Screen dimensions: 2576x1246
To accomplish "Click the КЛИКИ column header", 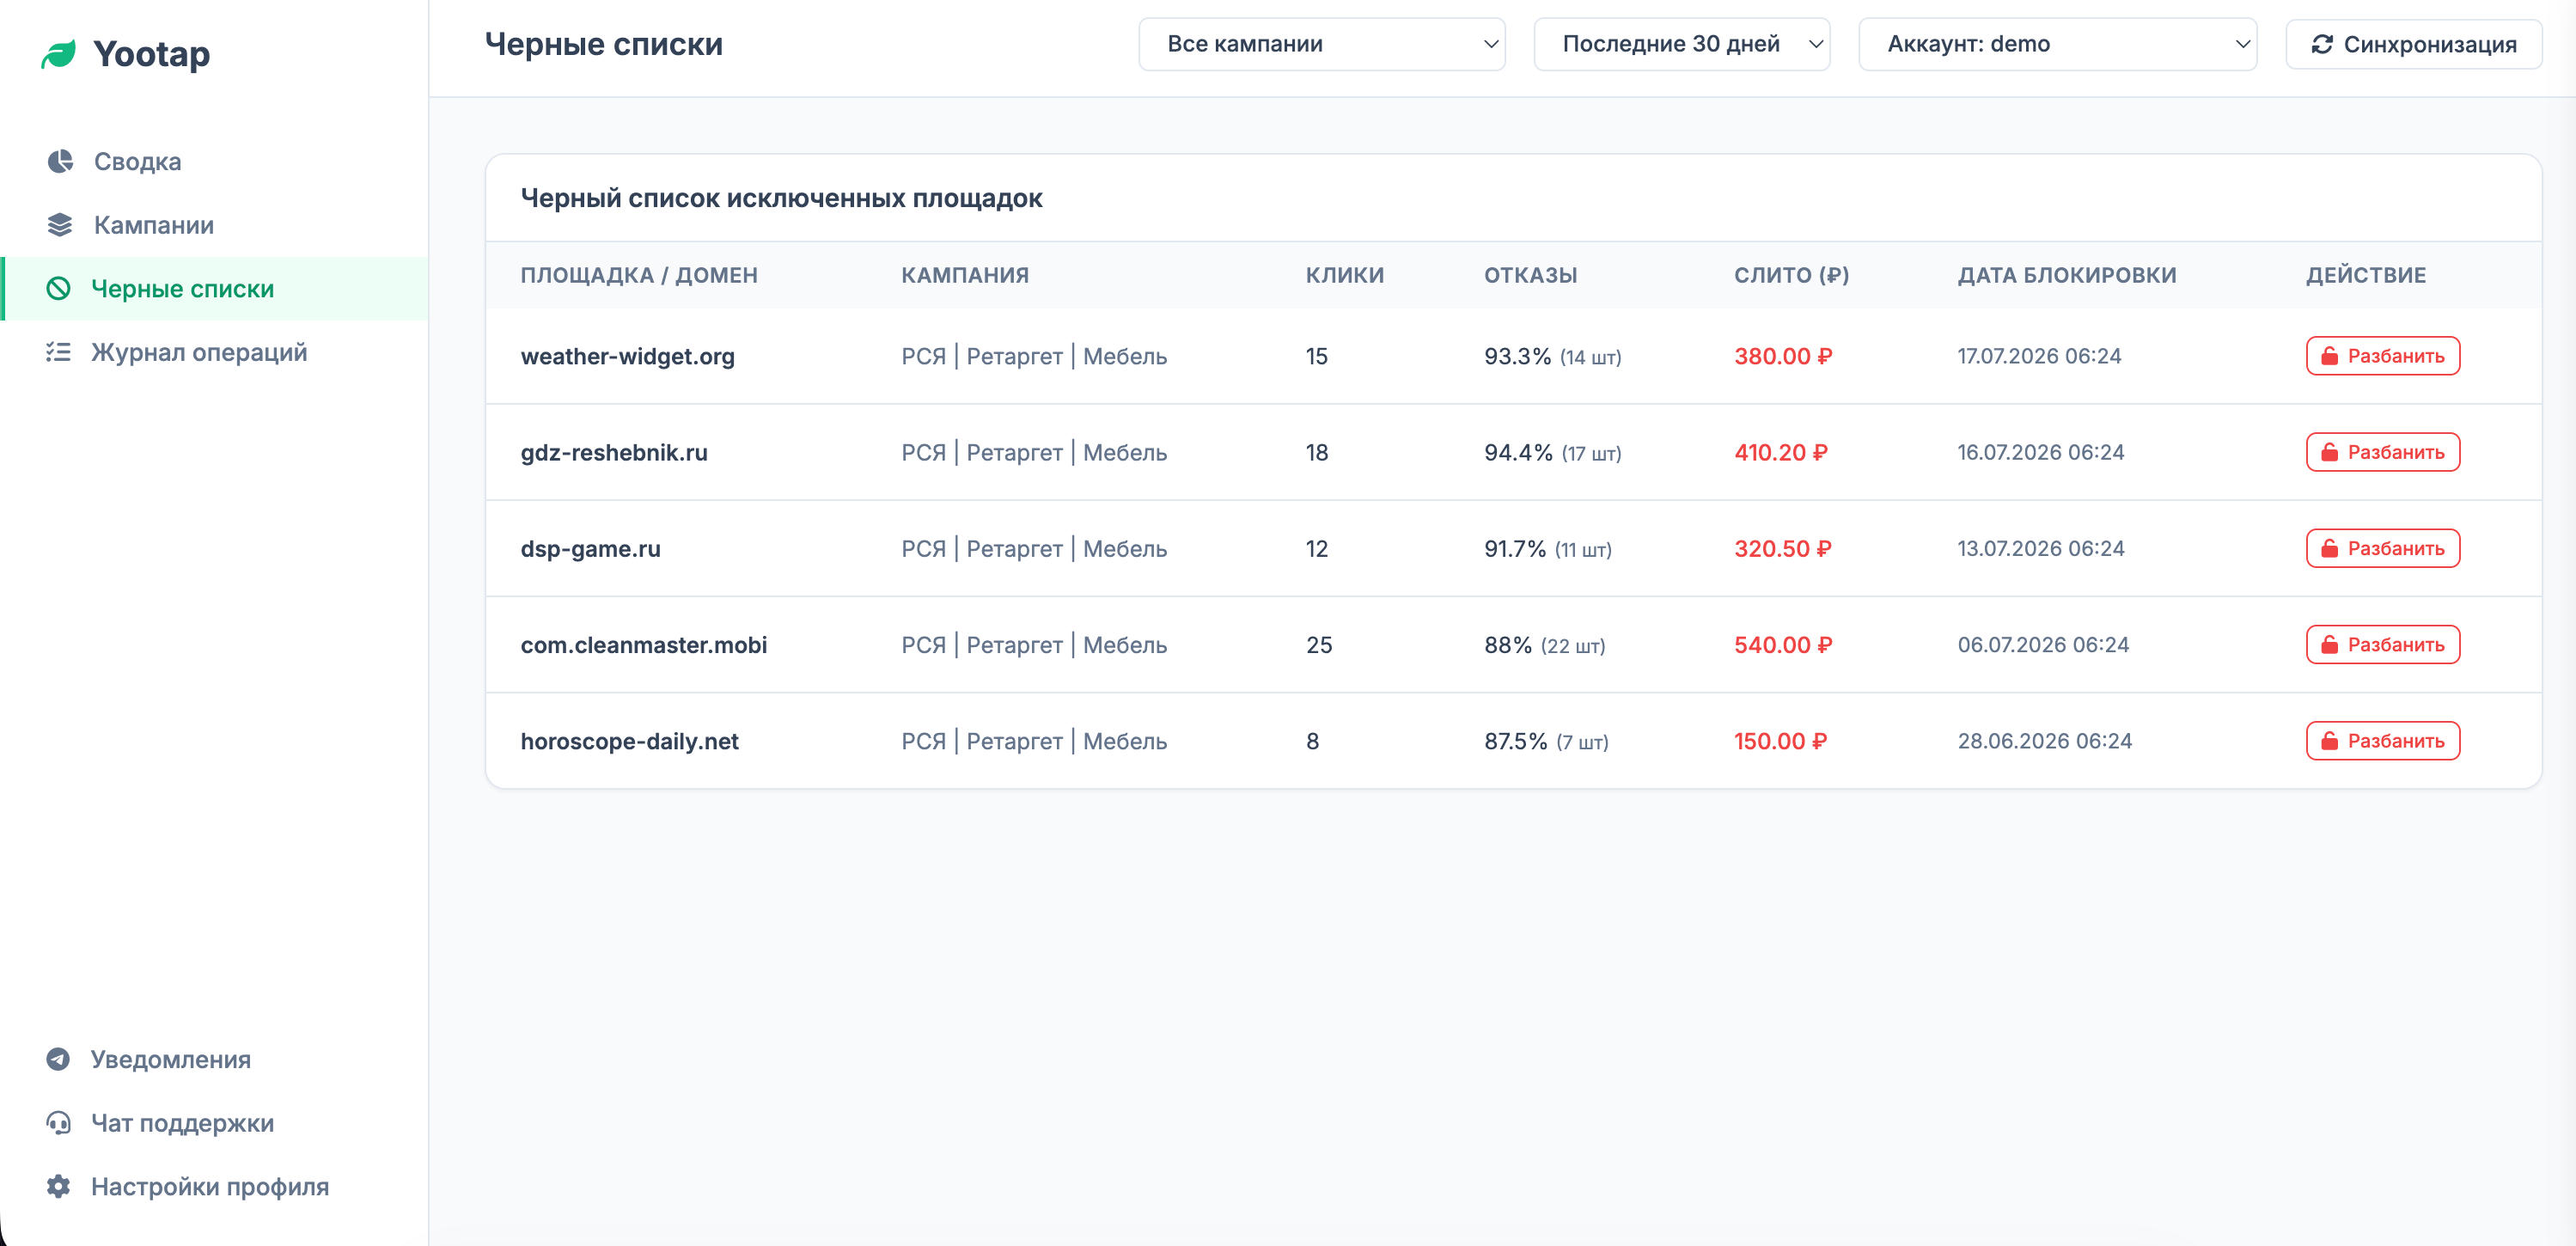I will pyautogui.click(x=1345, y=275).
